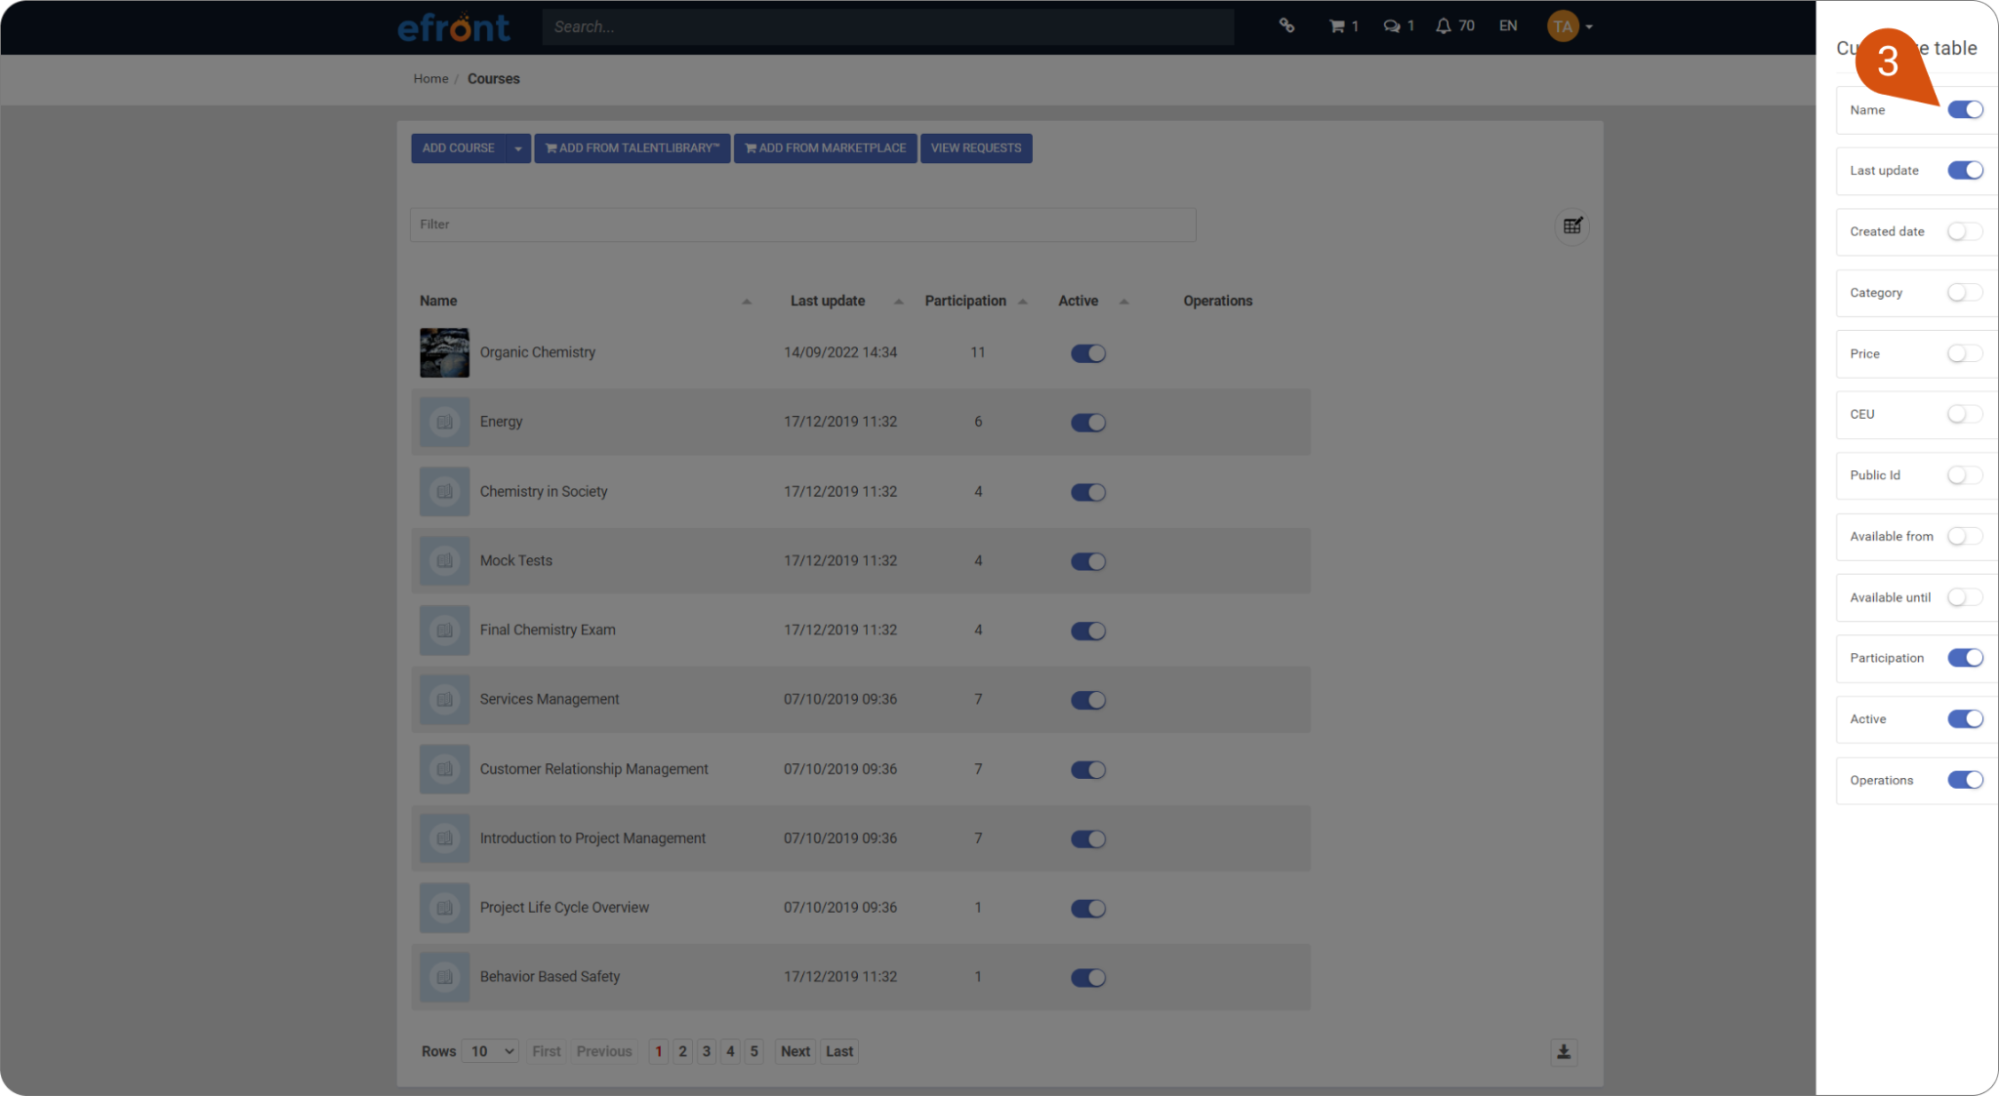The width and height of the screenshot is (1999, 1097).
Task: Click Introduction to Project Management icon
Action: pos(444,839)
